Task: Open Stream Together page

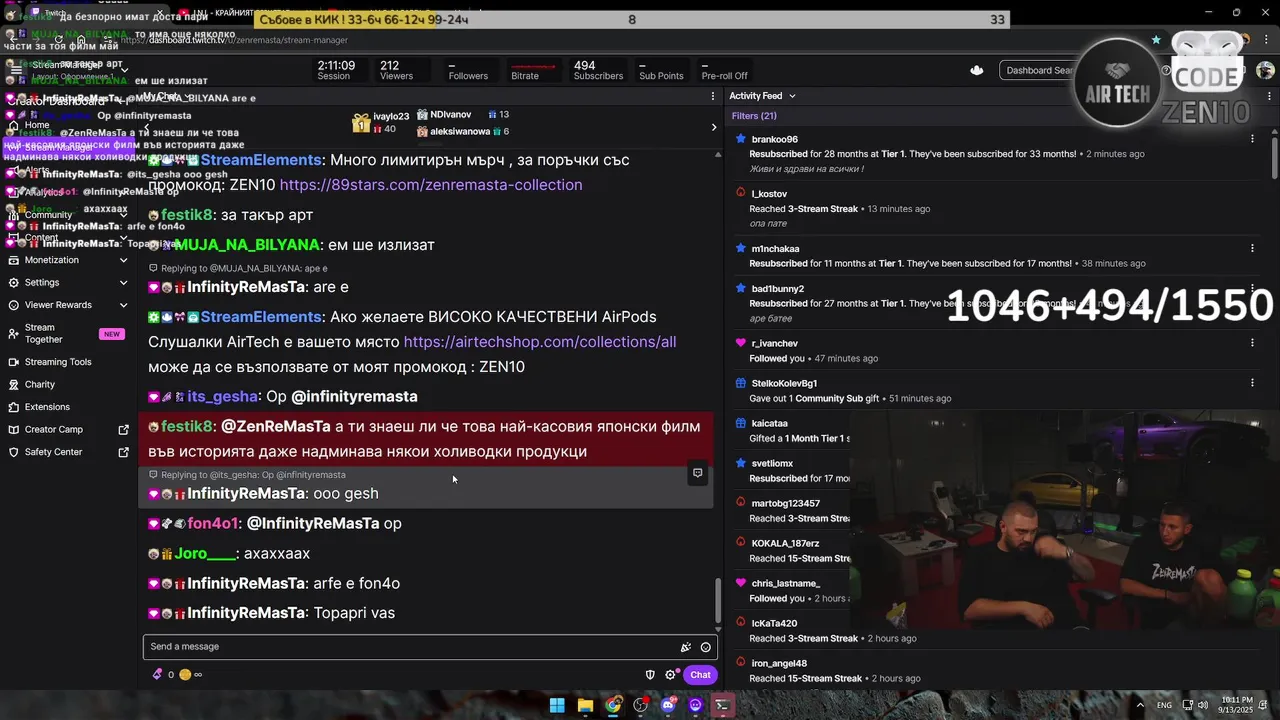Action: click(67, 334)
